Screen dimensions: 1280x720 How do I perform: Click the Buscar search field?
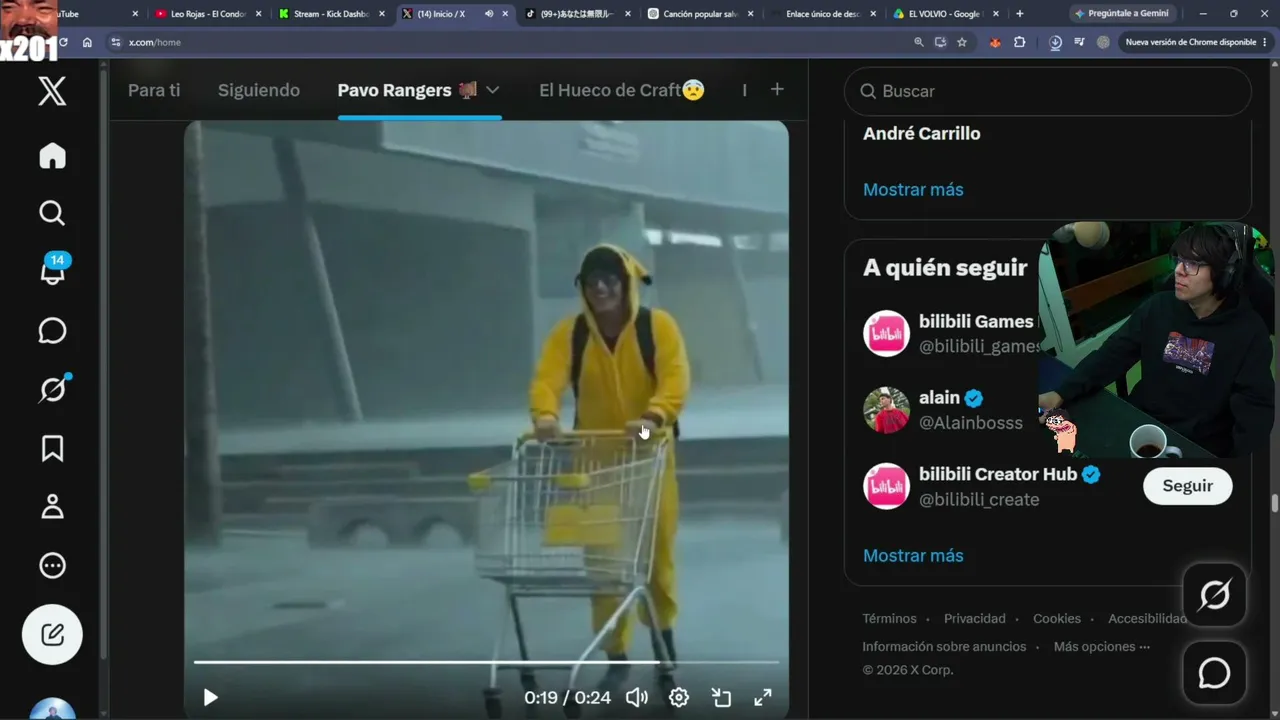[1048, 91]
